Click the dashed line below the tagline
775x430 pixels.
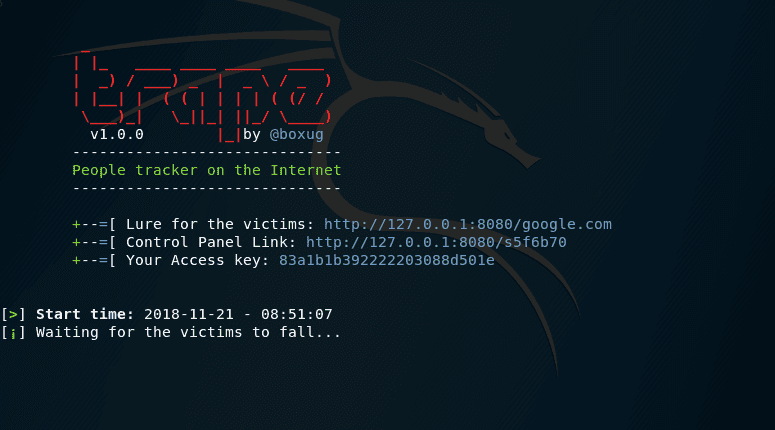pyautogui.click(x=207, y=188)
